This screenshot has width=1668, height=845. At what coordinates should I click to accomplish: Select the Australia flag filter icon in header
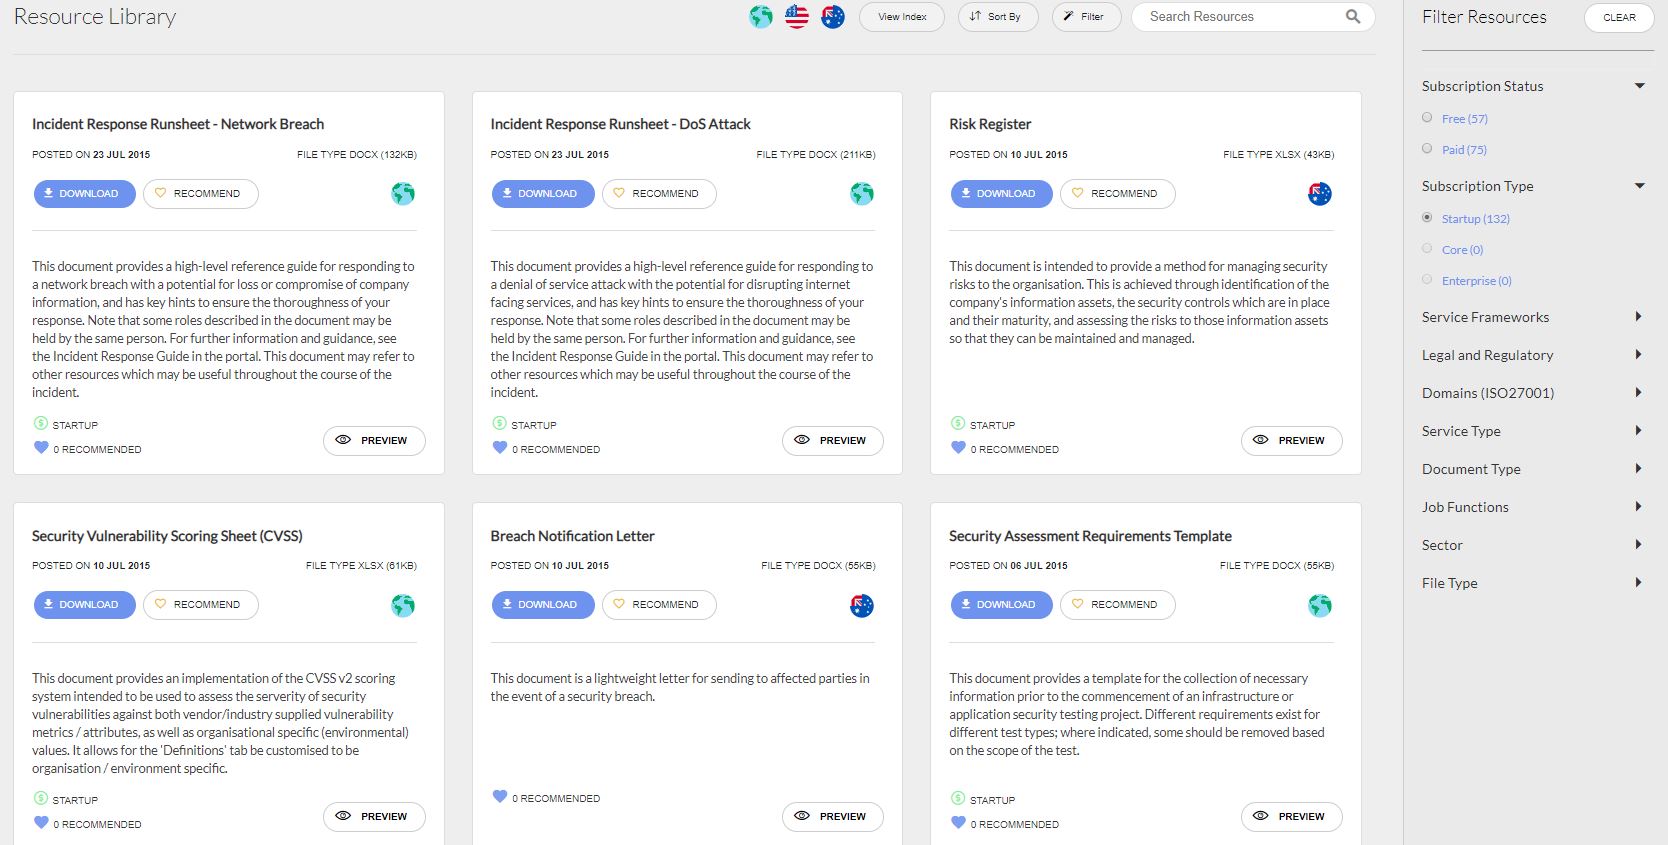point(833,17)
